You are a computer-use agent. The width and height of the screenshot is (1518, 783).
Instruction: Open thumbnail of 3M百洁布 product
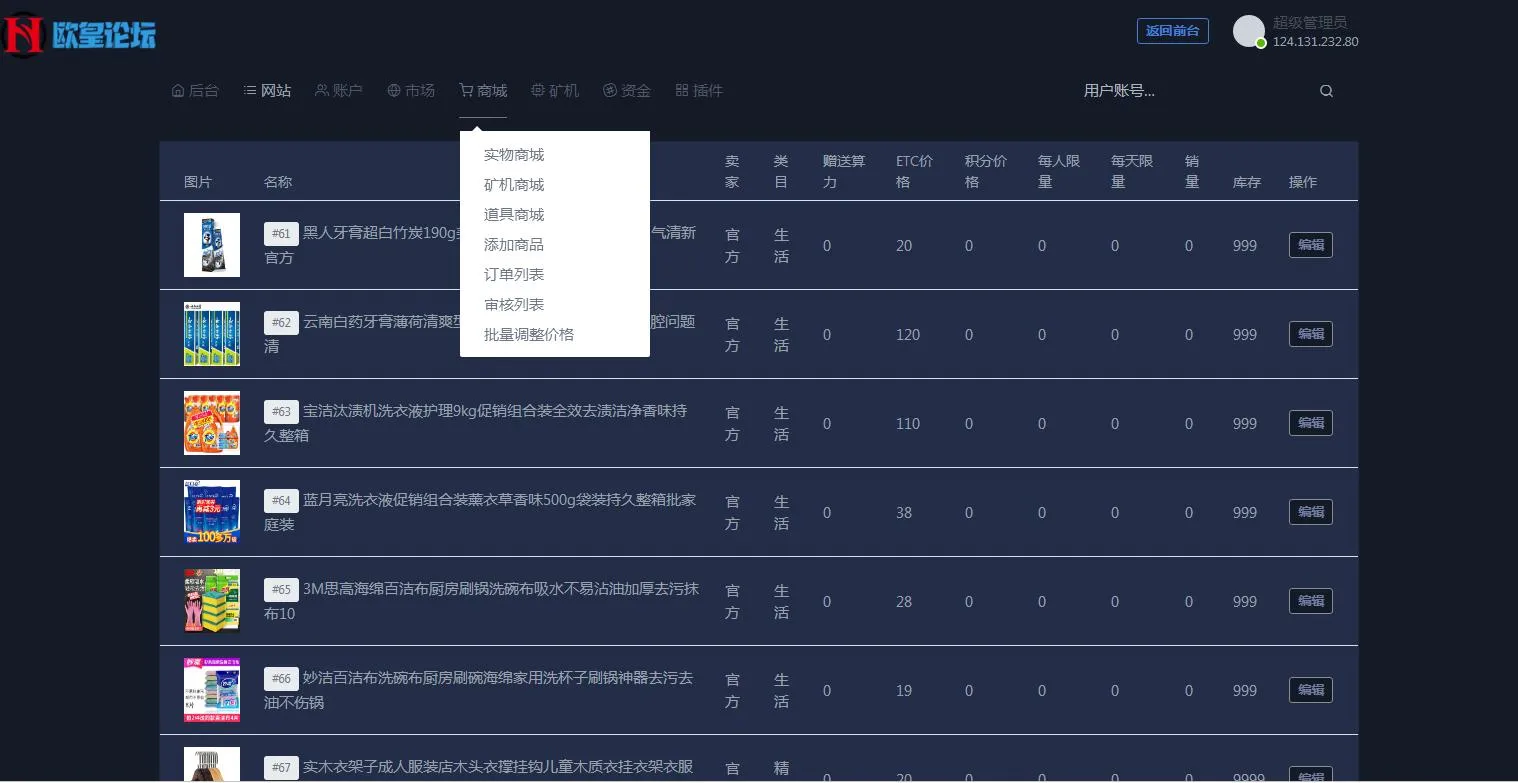pyautogui.click(x=212, y=601)
